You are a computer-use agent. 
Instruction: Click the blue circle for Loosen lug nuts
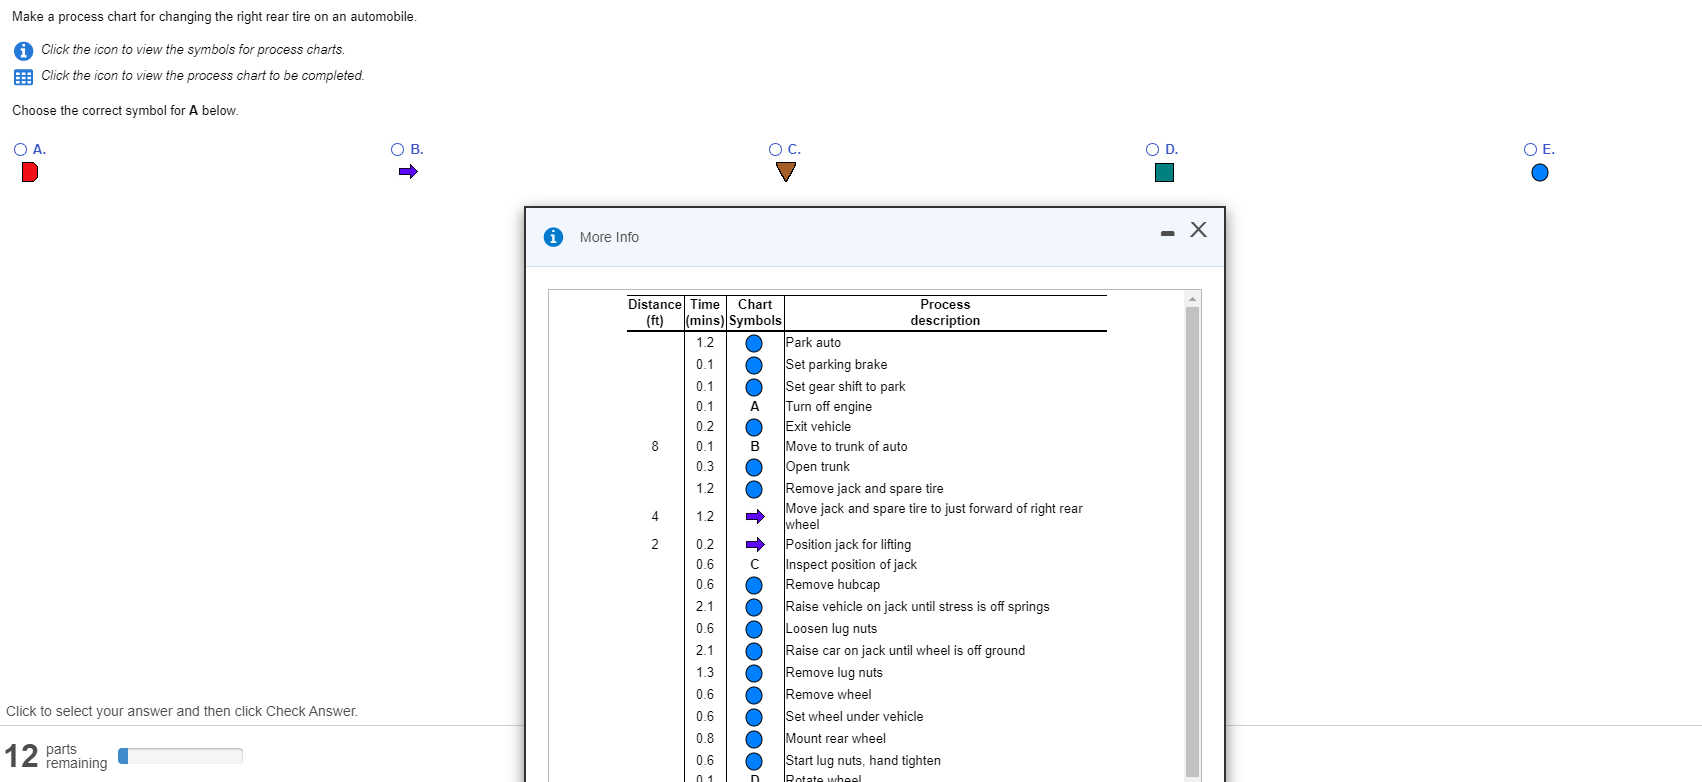(x=754, y=629)
